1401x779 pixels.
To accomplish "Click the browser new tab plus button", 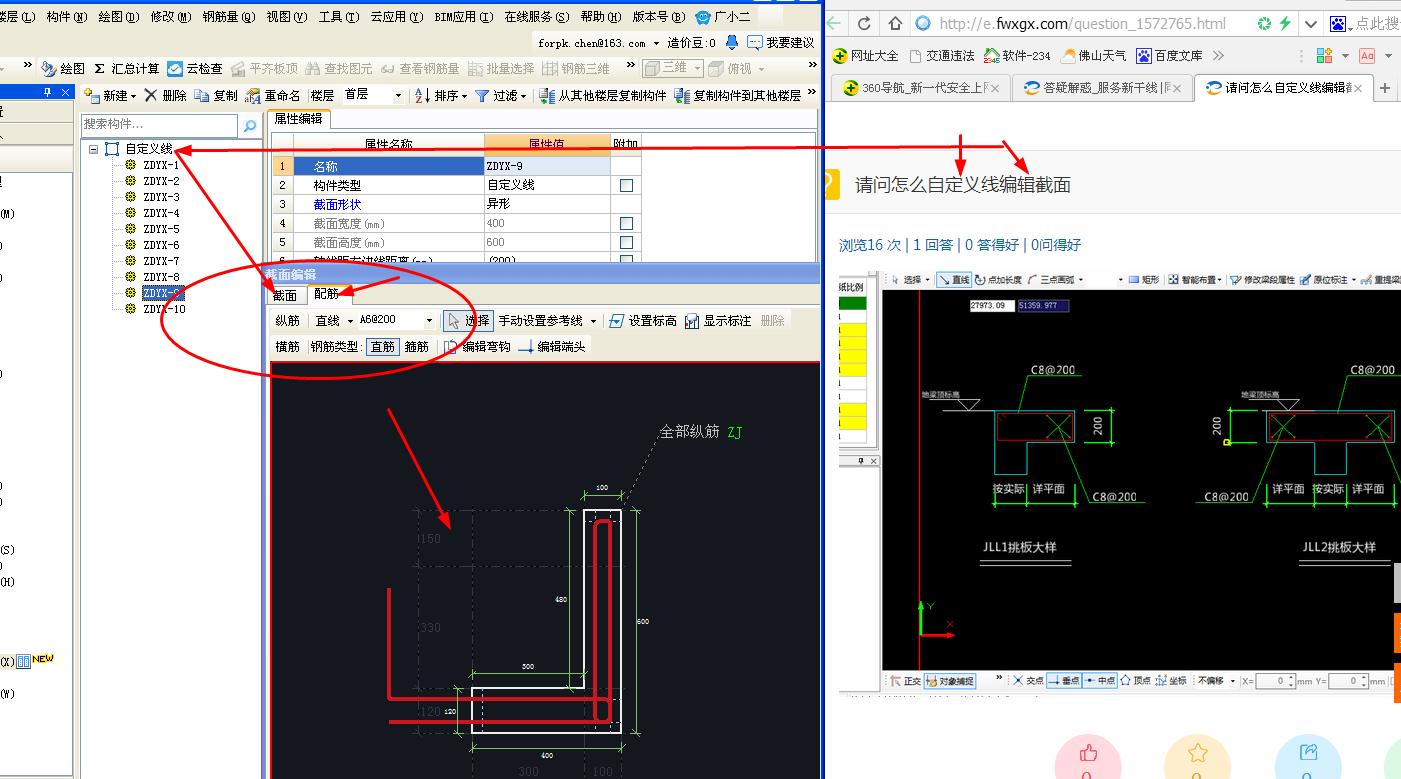I will click(x=1385, y=88).
